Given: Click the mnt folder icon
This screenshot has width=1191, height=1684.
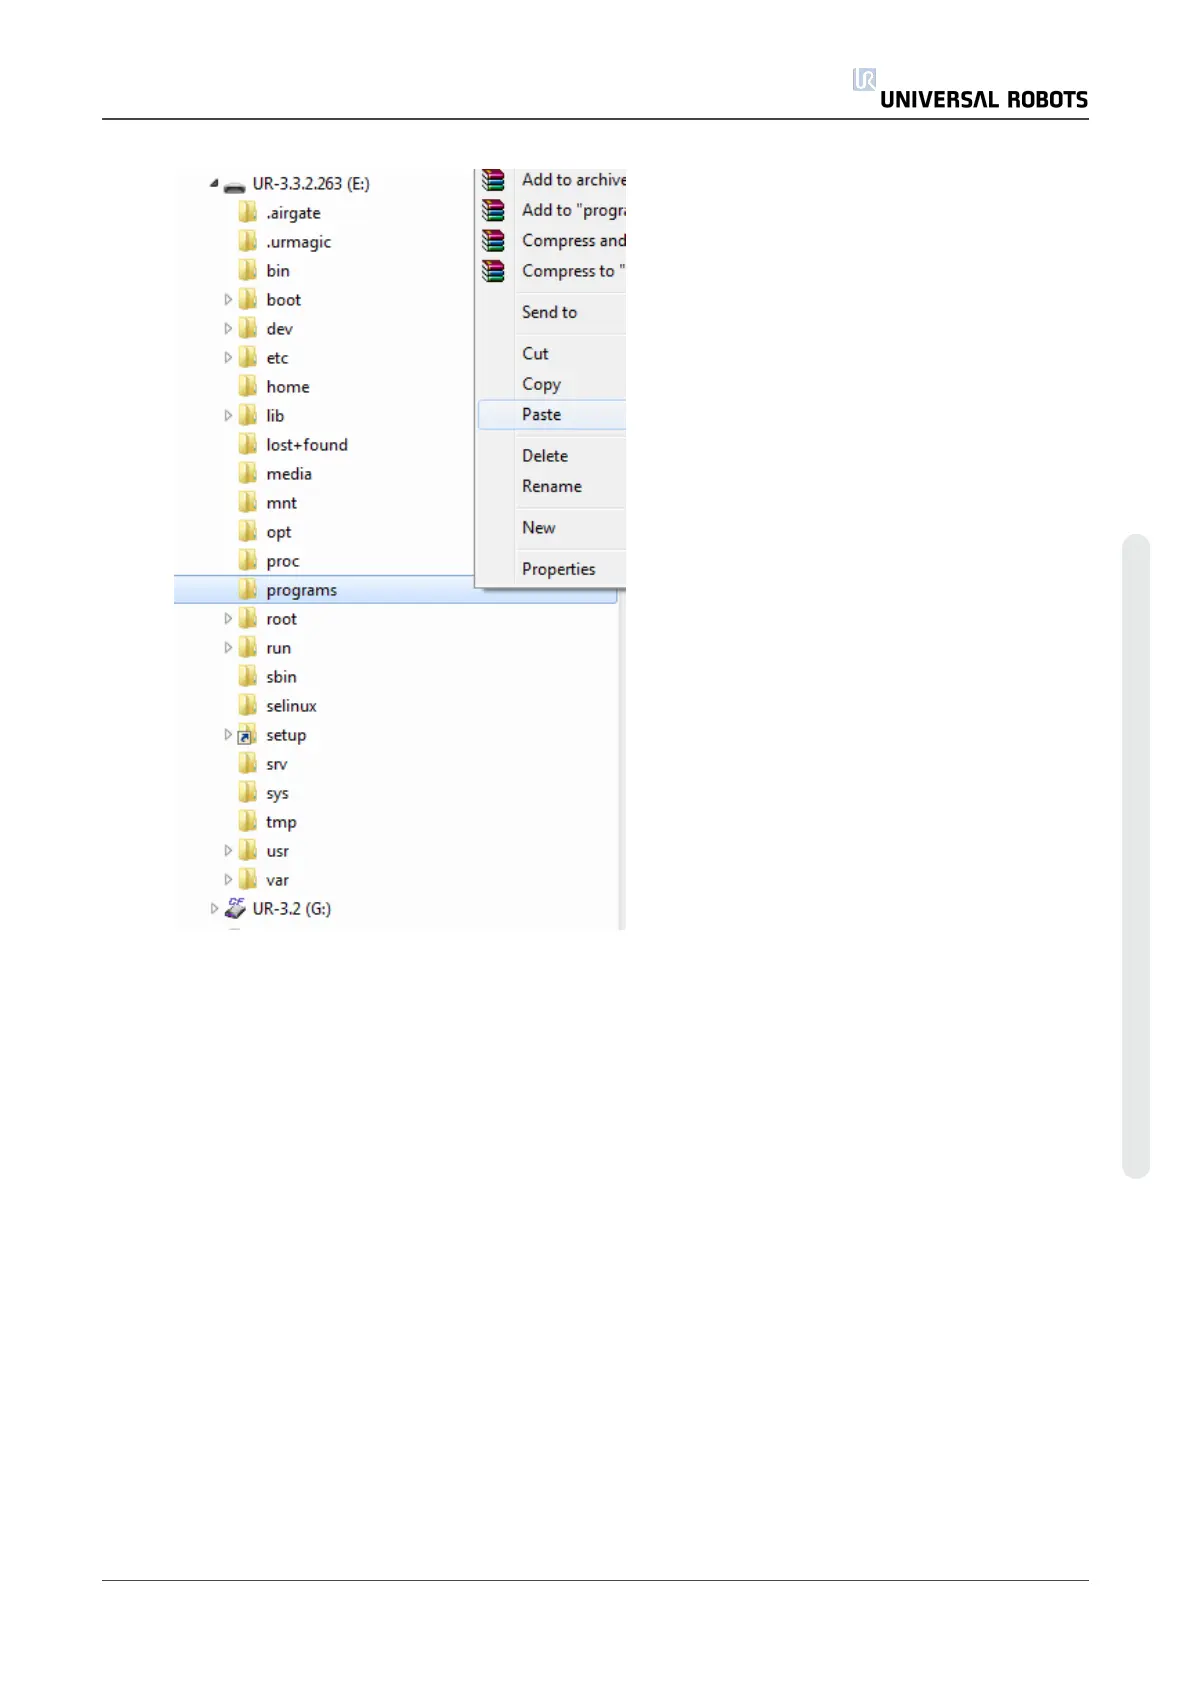Looking at the screenshot, I should 248,502.
